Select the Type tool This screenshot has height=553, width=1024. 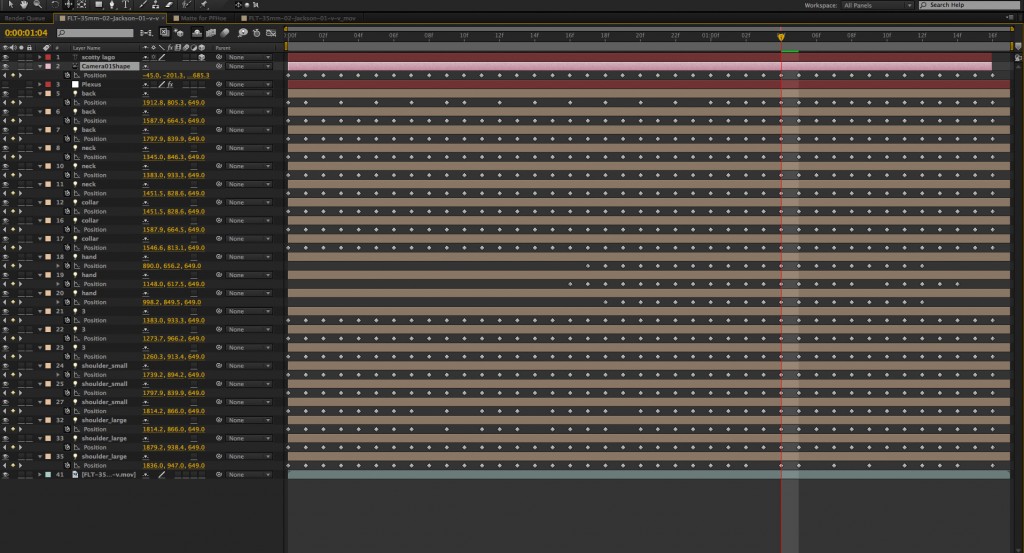click(126, 5)
